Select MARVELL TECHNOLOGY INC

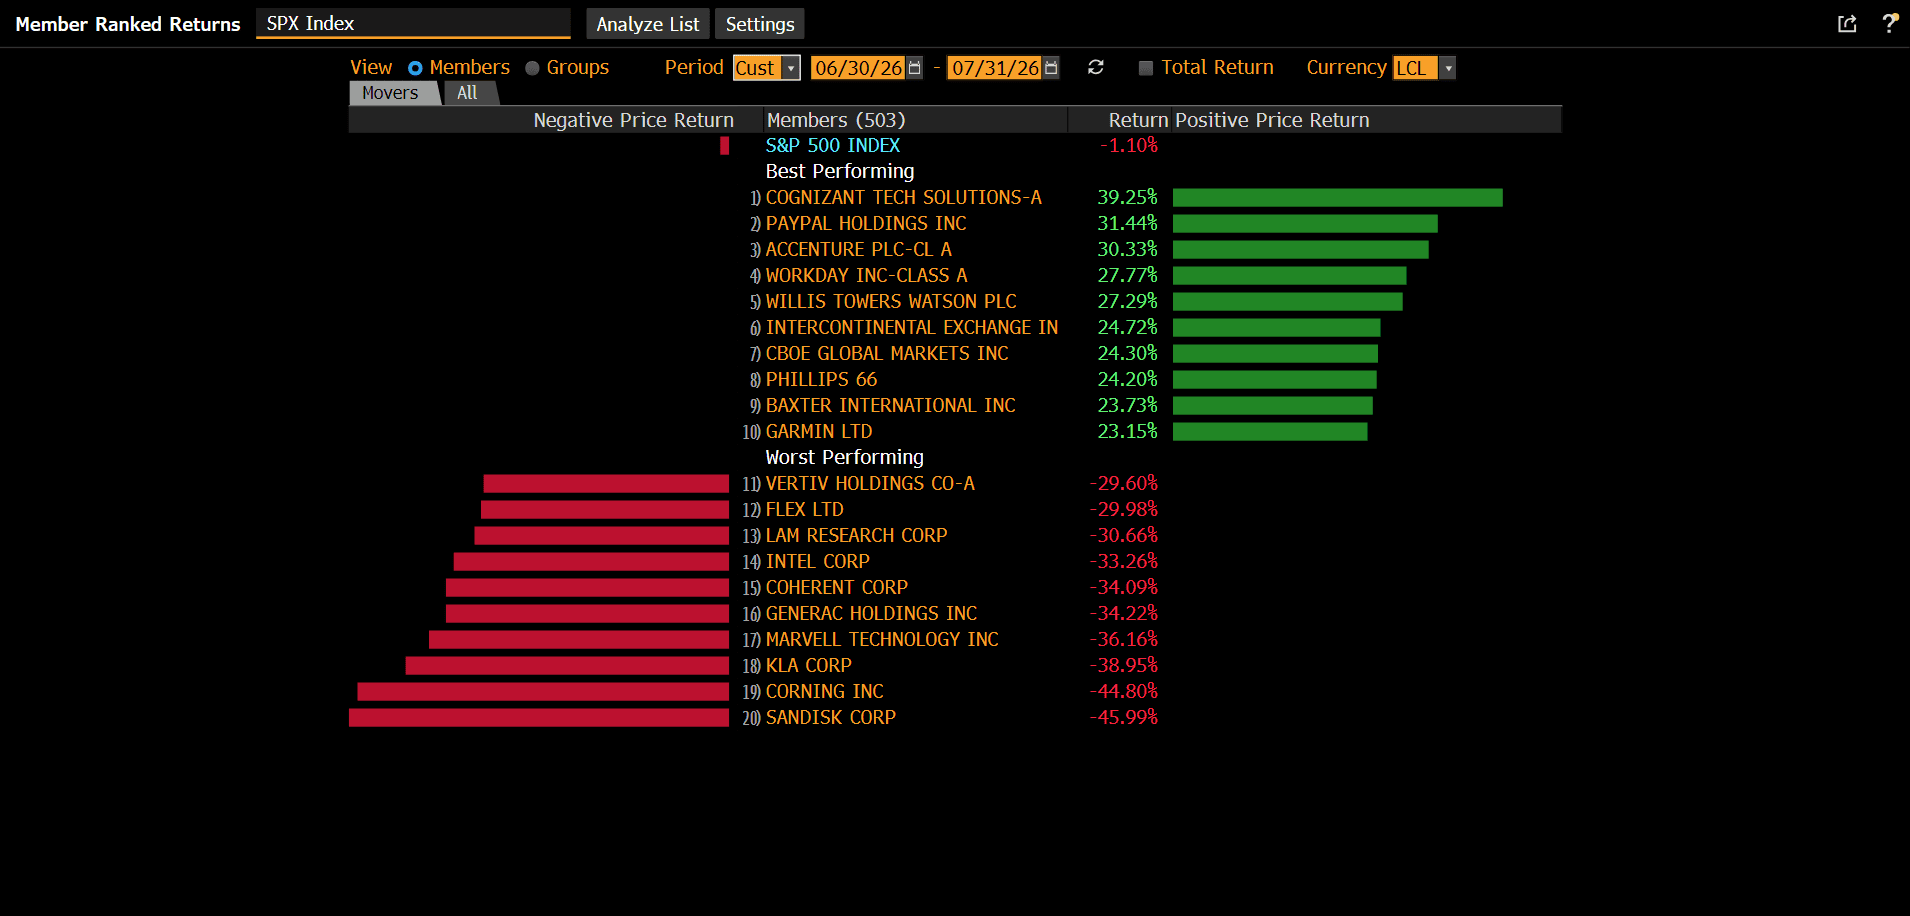coord(882,640)
